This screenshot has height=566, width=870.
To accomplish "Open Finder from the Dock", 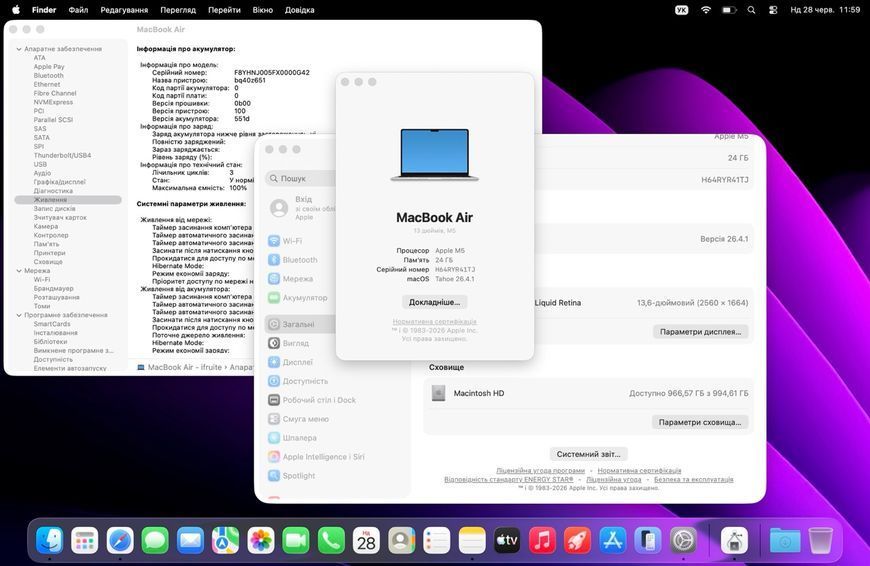I will 49,540.
